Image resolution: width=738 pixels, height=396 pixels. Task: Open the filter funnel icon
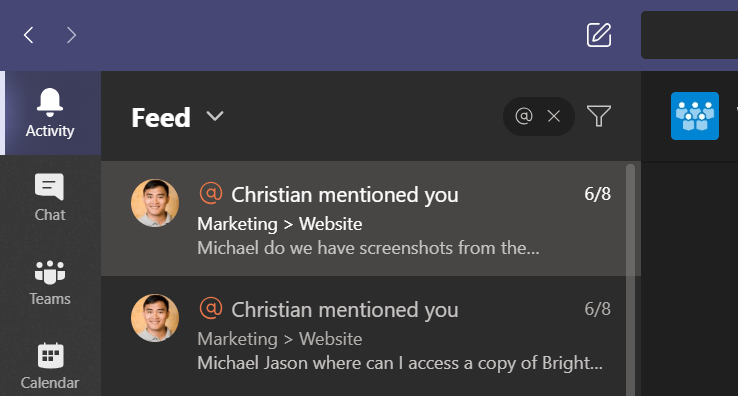(599, 116)
